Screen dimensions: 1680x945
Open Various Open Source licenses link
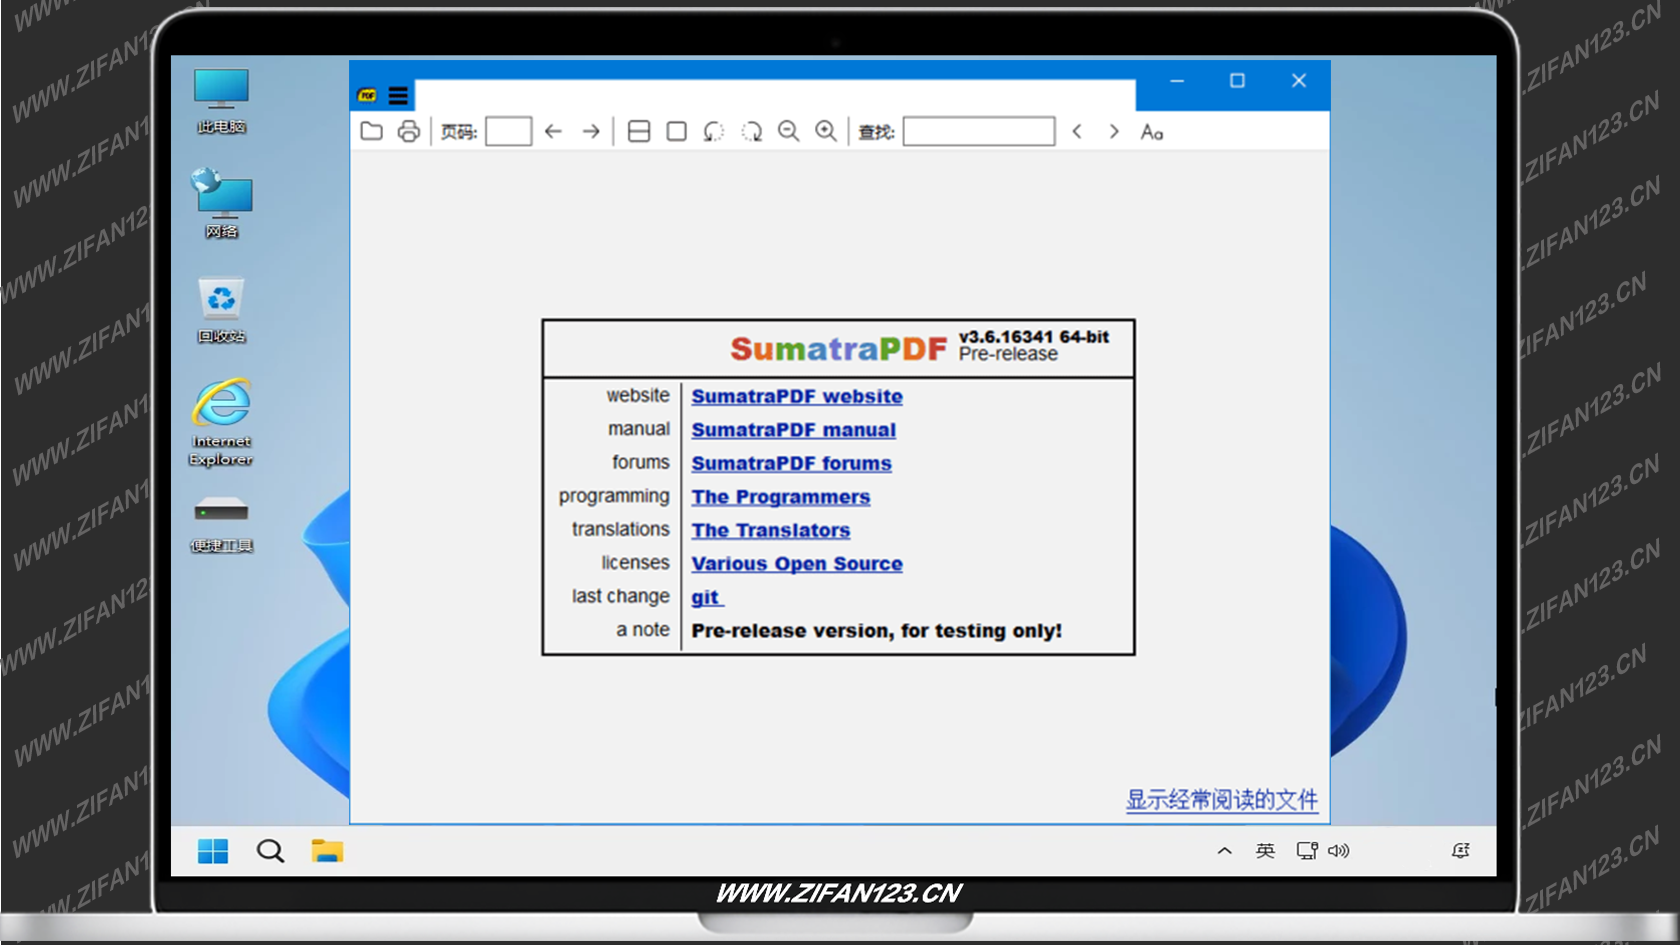(797, 564)
